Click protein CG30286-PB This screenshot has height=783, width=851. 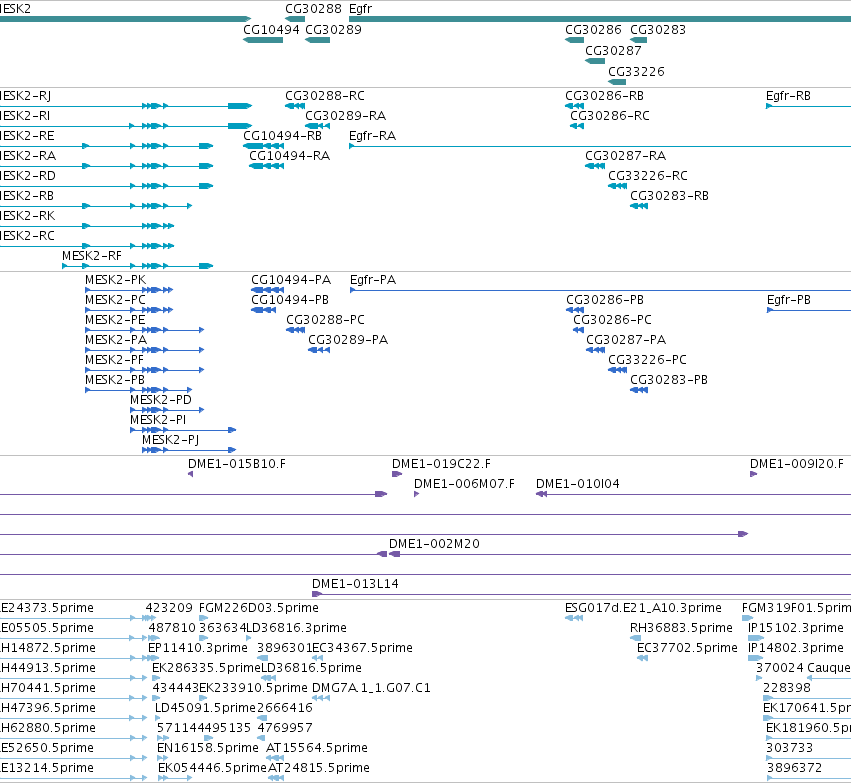coord(605,300)
